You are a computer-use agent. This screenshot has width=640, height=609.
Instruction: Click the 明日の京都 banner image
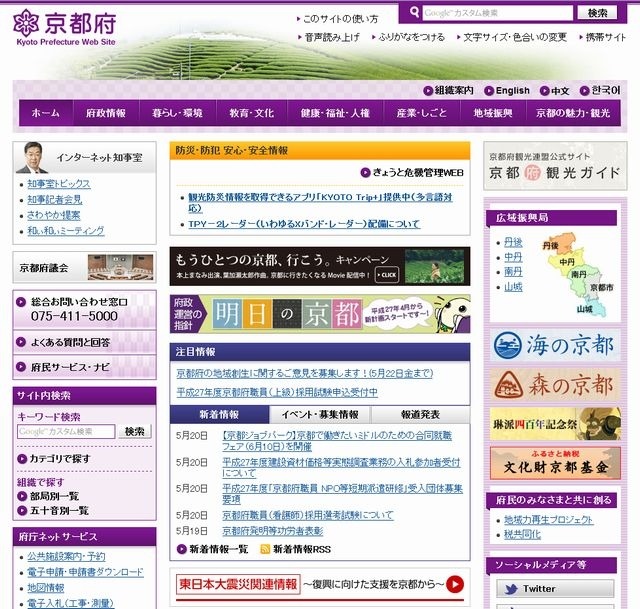tap(319, 315)
